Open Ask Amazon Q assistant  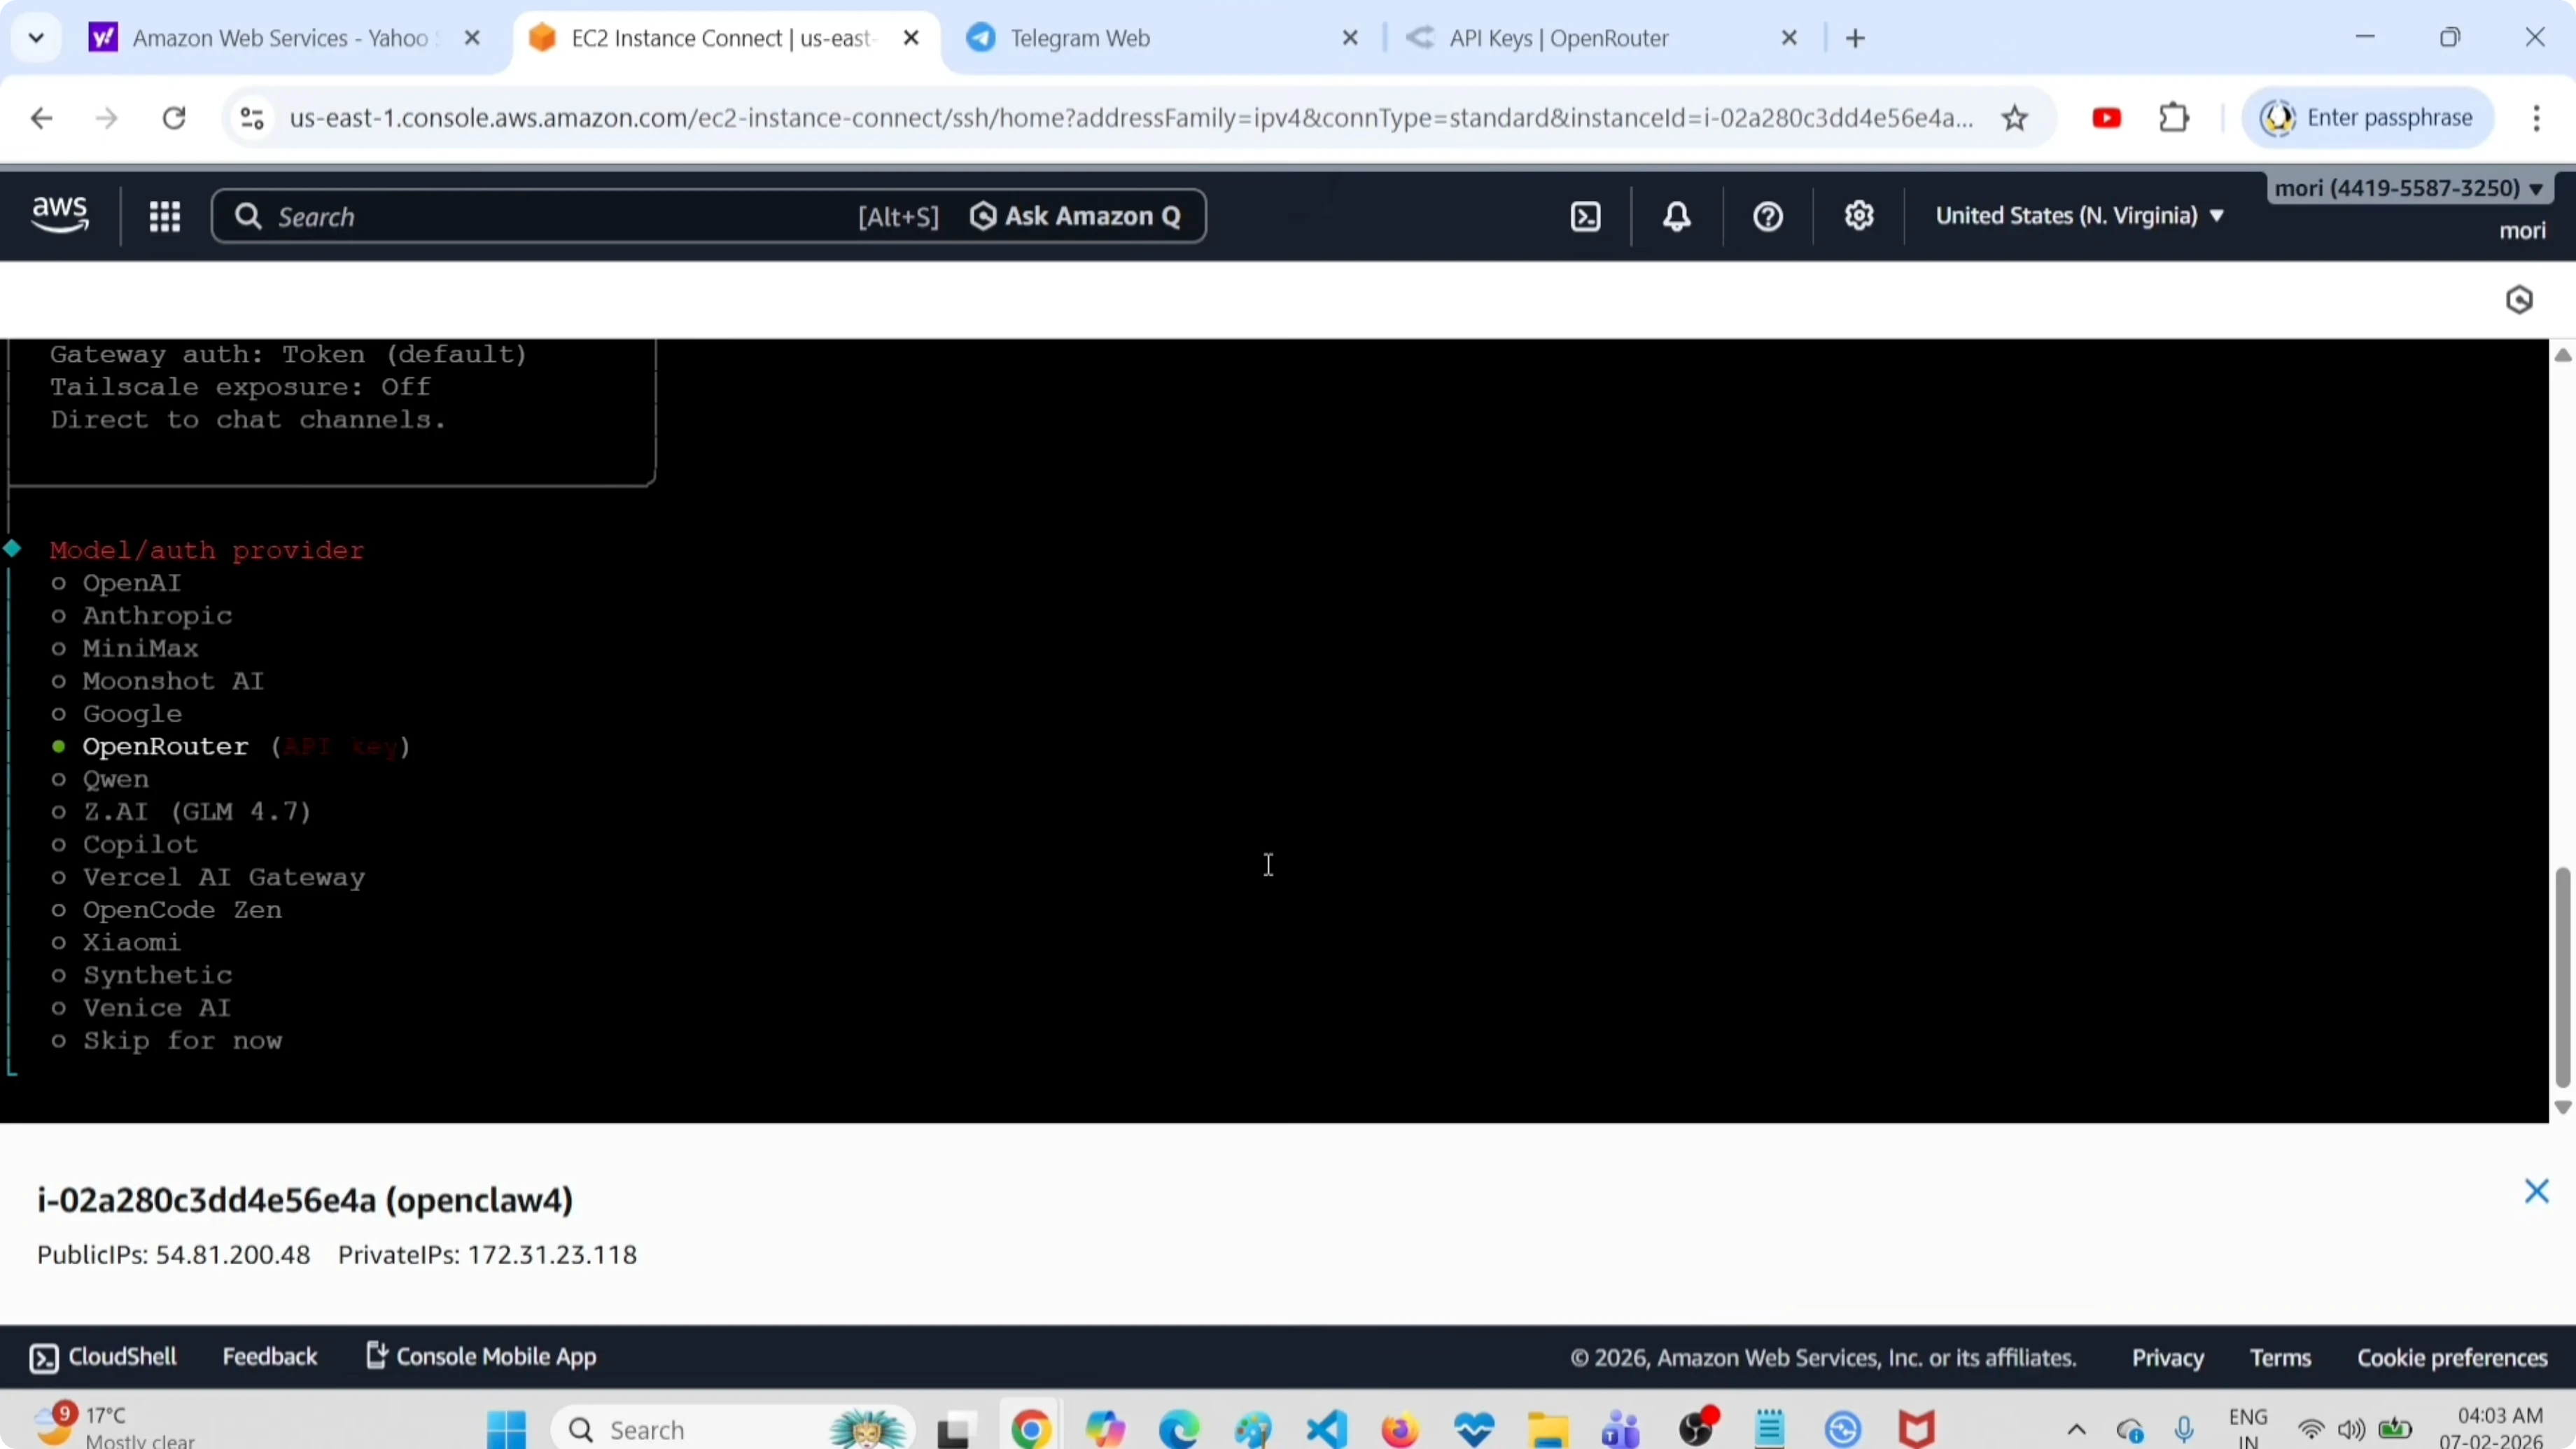coord(1076,216)
